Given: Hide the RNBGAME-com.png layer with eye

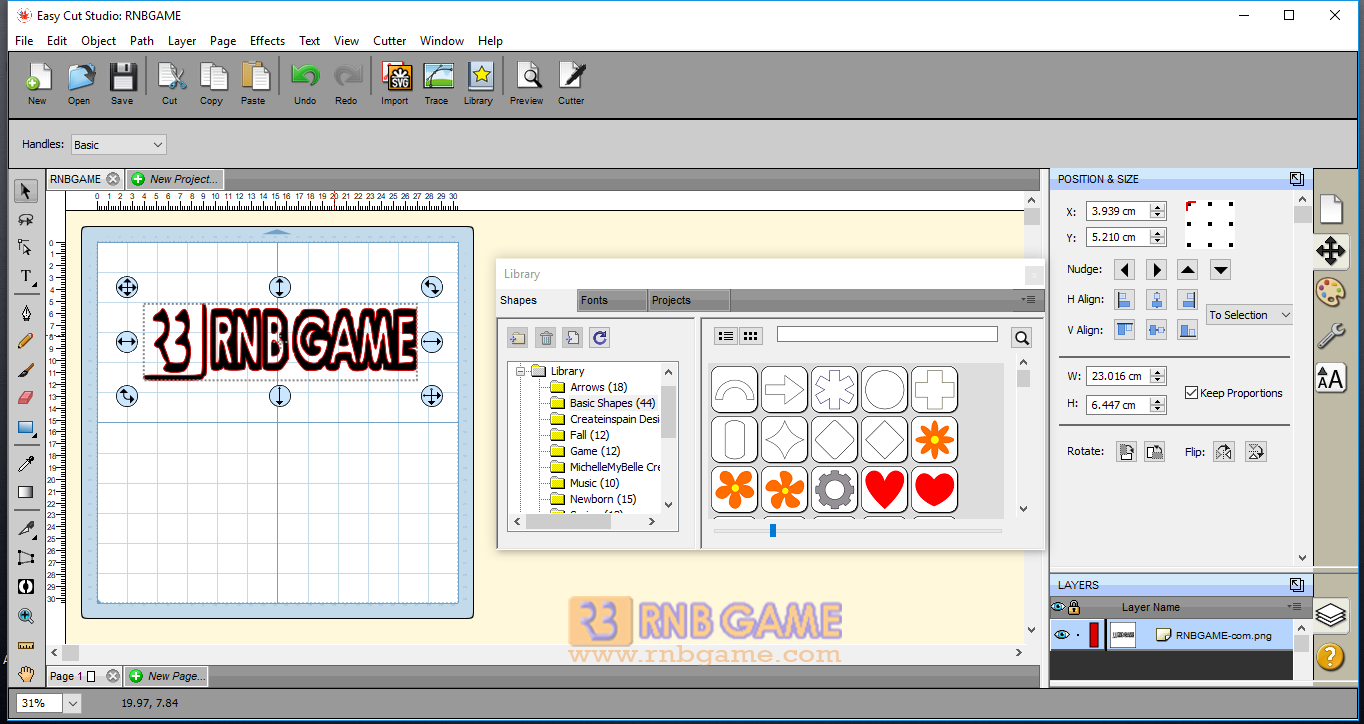Looking at the screenshot, I should (x=1061, y=635).
